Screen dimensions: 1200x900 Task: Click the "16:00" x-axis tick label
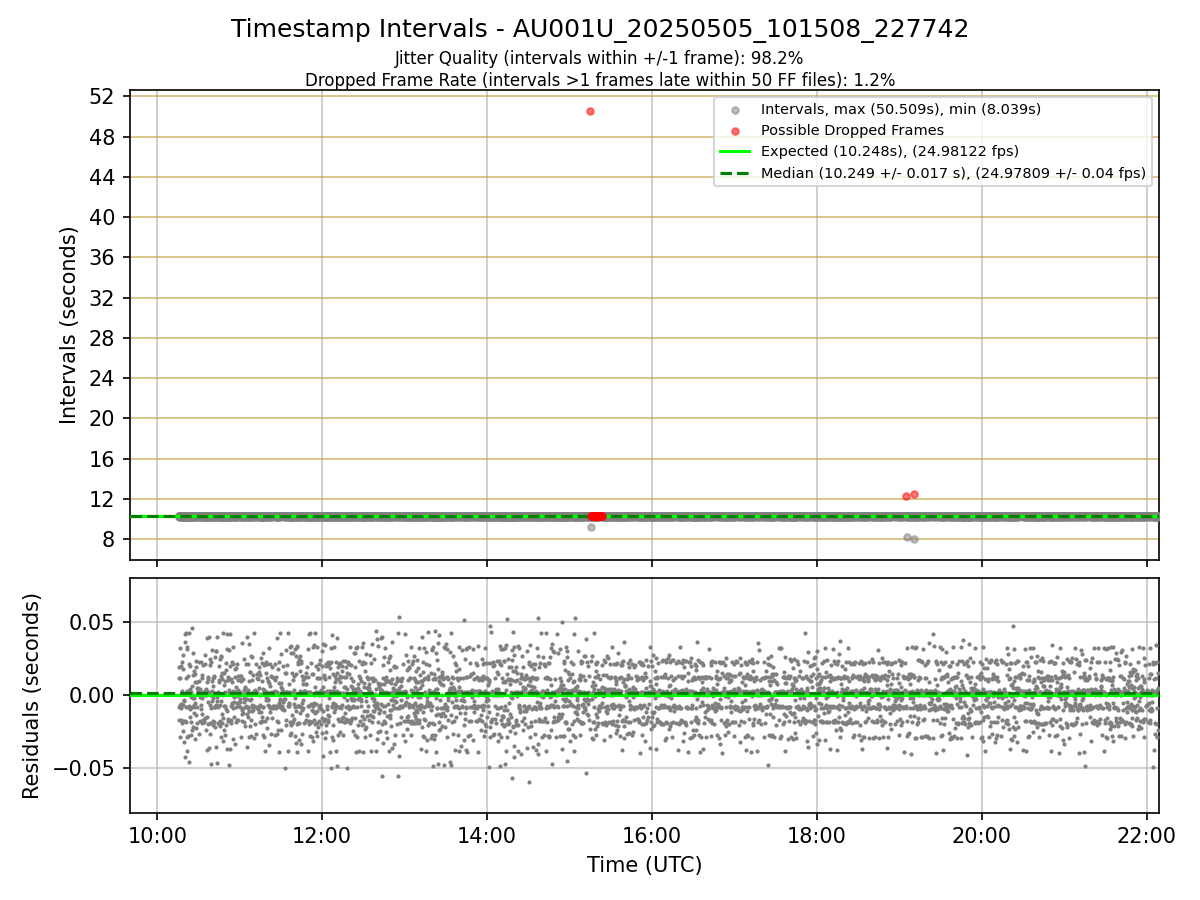click(x=652, y=836)
